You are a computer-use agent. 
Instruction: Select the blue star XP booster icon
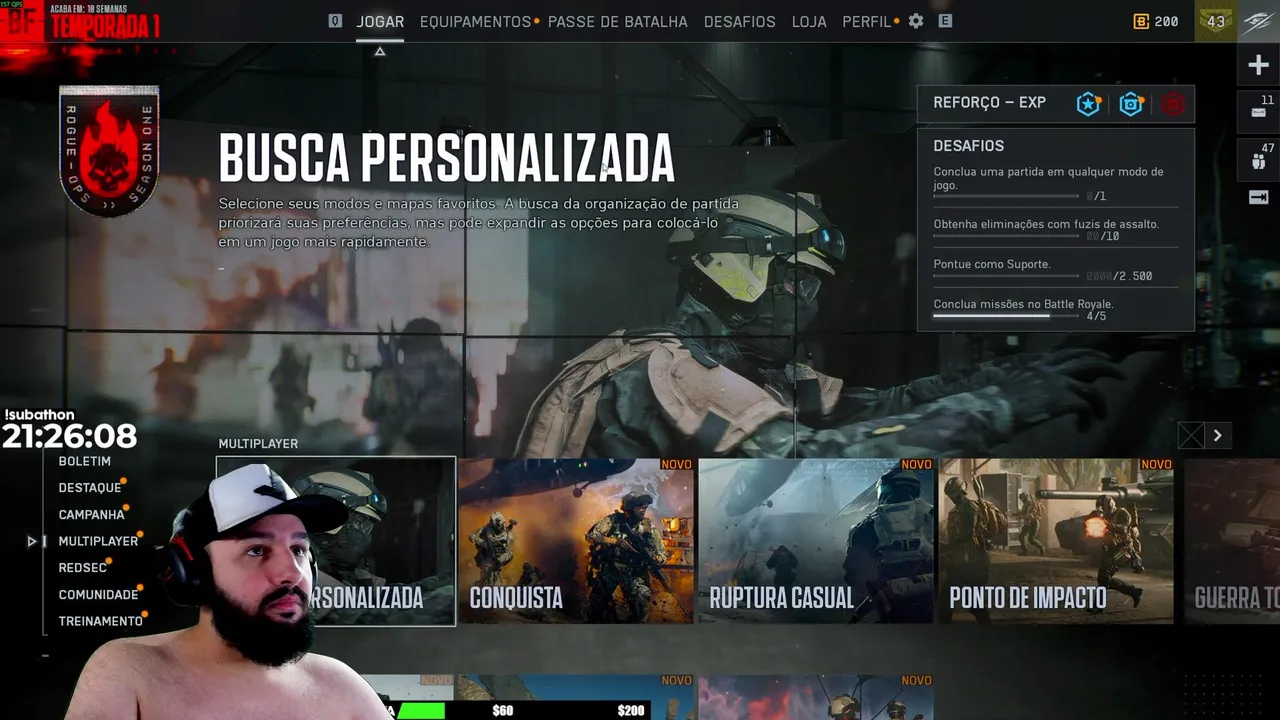(x=1089, y=103)
